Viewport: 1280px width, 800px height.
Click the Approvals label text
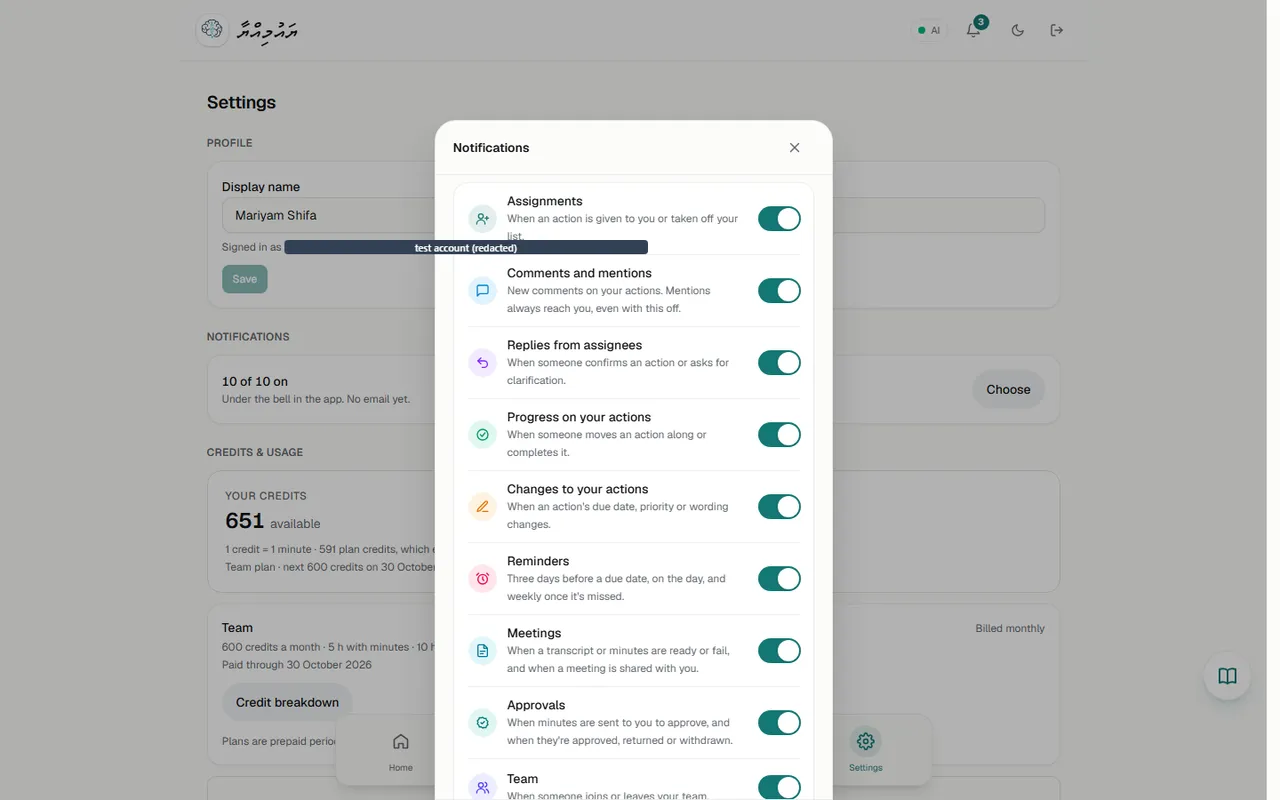536,705
